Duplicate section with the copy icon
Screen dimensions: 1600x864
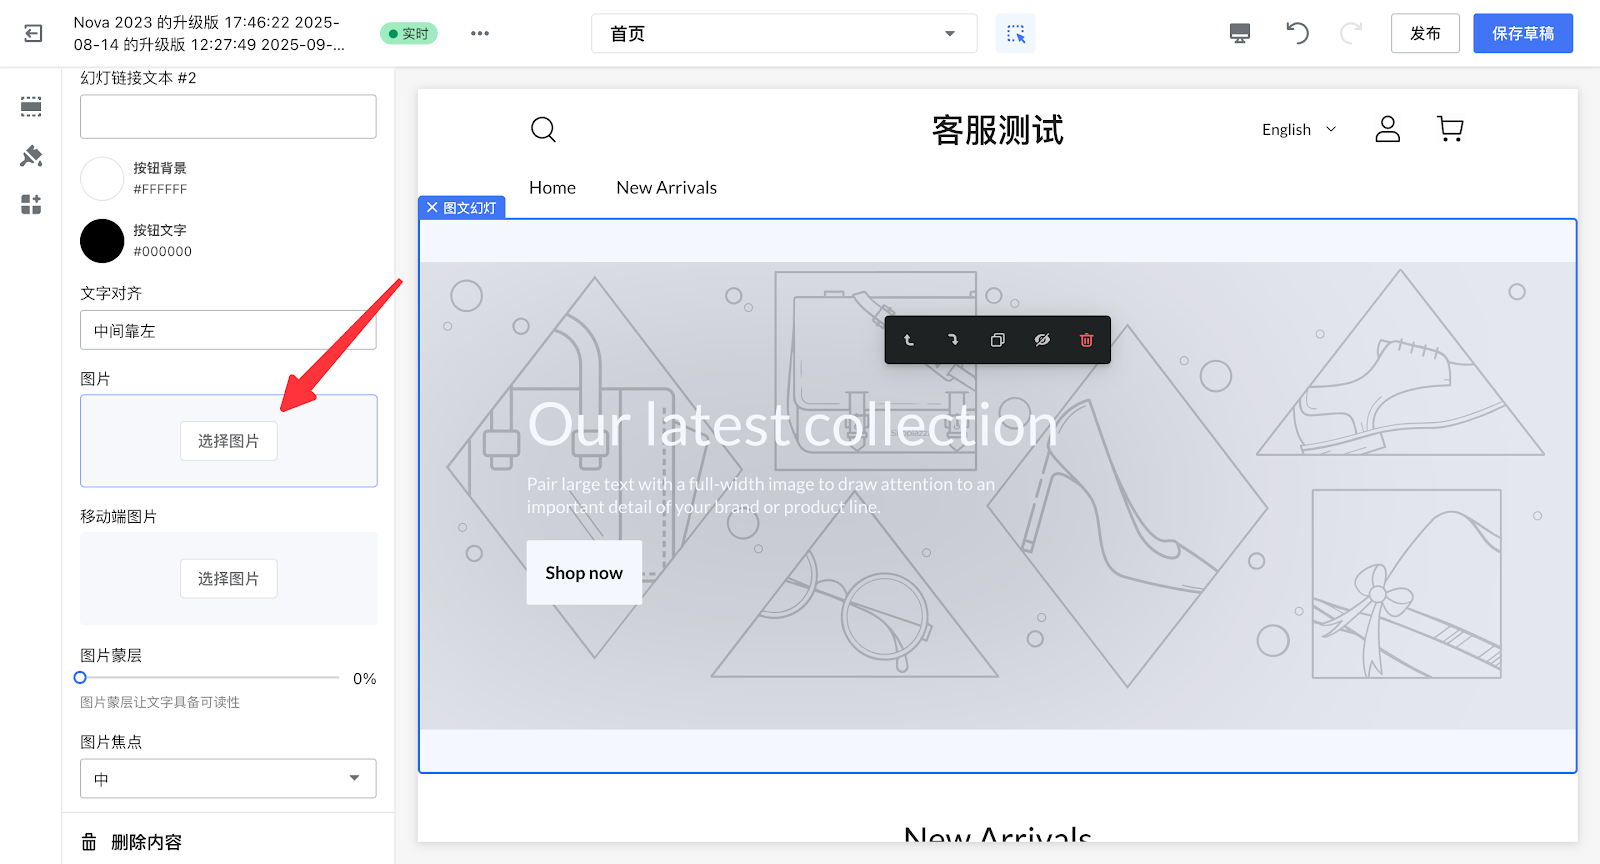click(997, 340)
